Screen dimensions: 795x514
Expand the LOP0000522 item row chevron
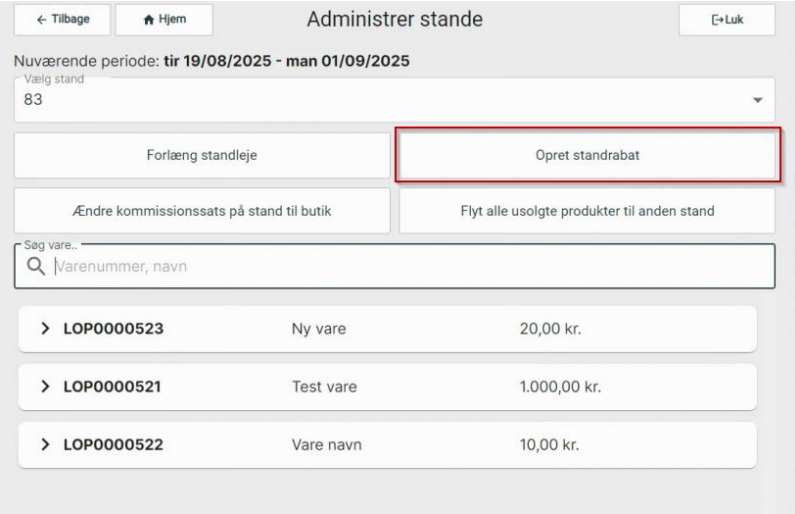tap(45, 445)
